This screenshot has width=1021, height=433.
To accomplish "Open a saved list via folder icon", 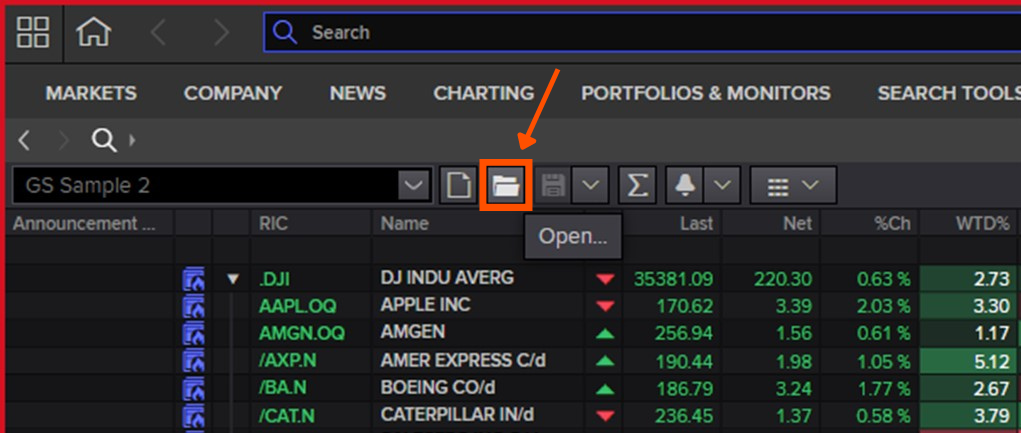I will click(506, 186).
